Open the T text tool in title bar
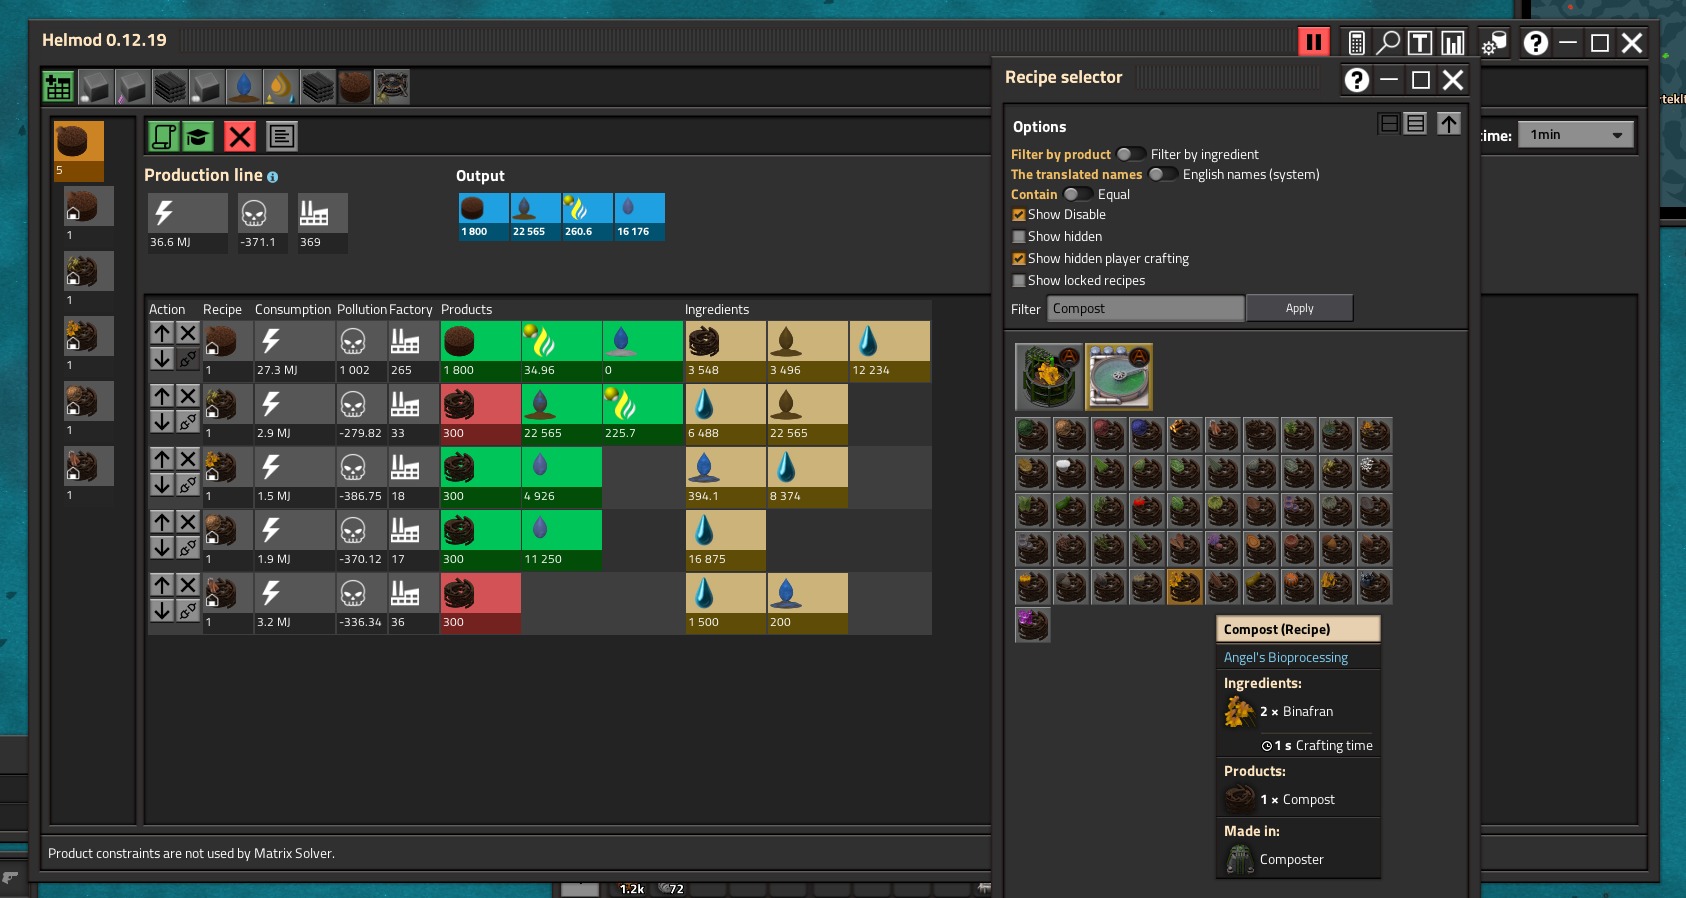Image resolution: width=1686 pixels, height=898 pixels. [1420, 43]
